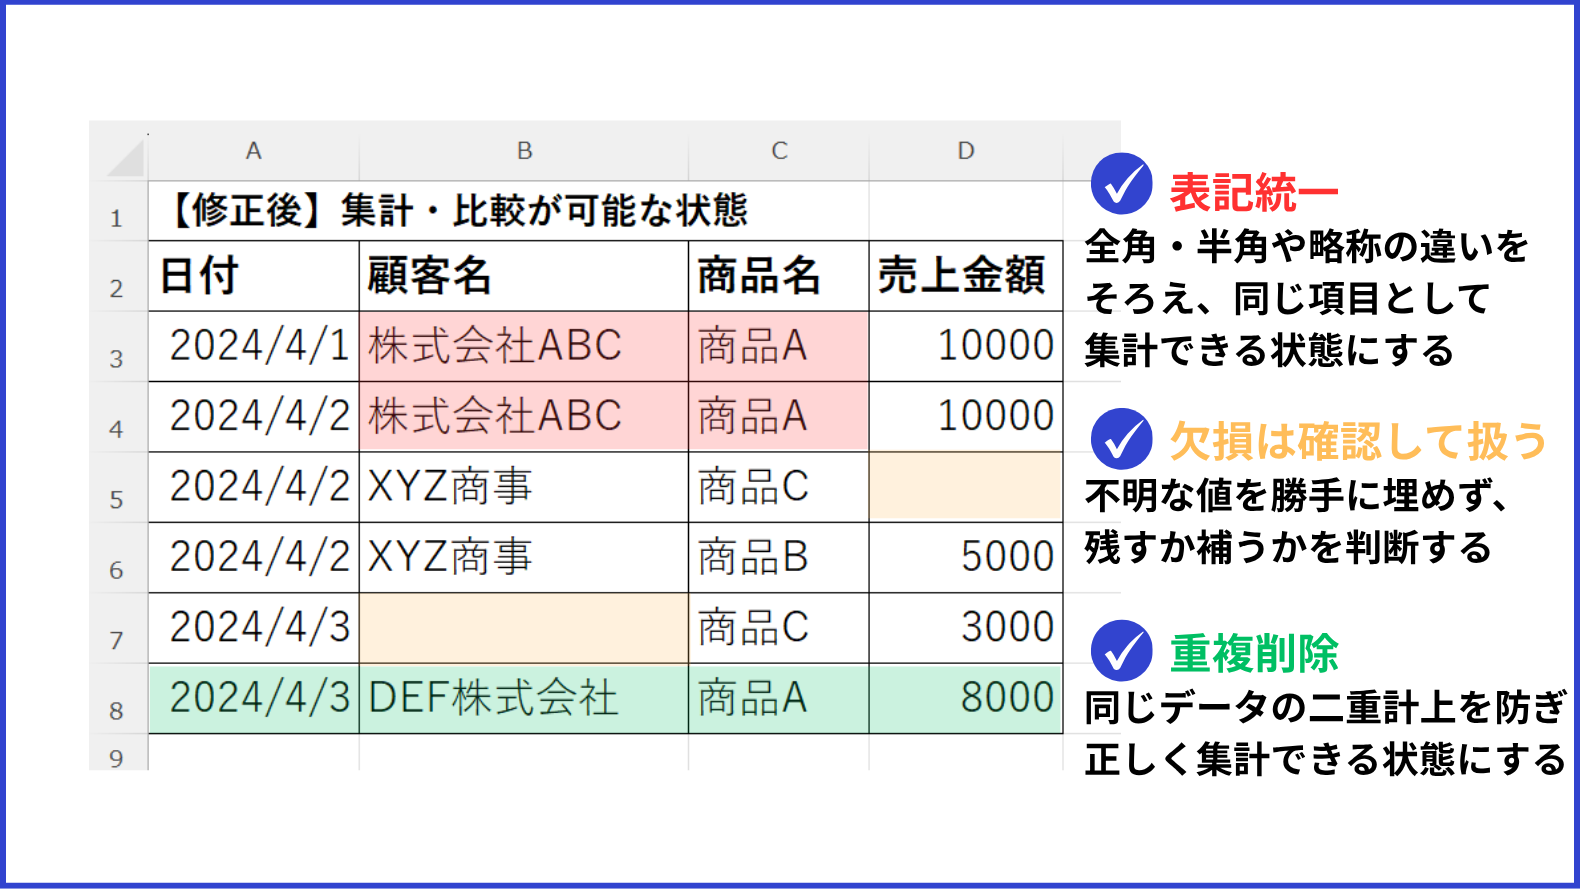Click 商品C cell in row 5
Image resolution: width=1580 pixels, height=890 pixels.
(779, 487)
